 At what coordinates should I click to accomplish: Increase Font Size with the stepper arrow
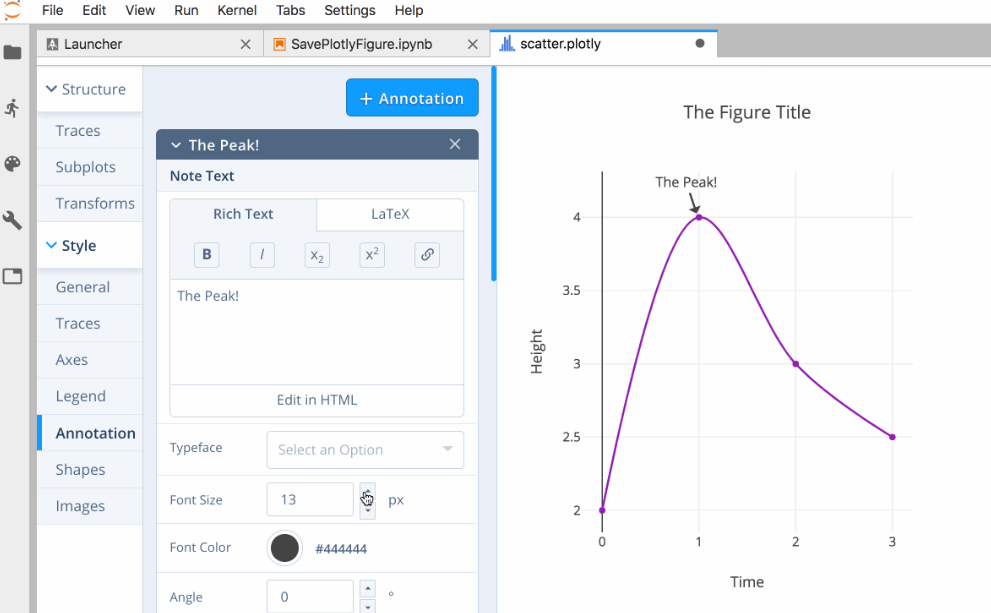(x=367, y=493)
